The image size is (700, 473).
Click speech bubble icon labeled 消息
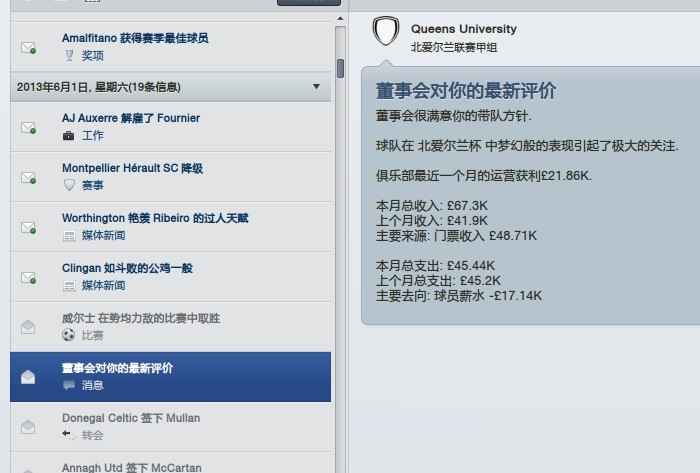coord(69,385)
